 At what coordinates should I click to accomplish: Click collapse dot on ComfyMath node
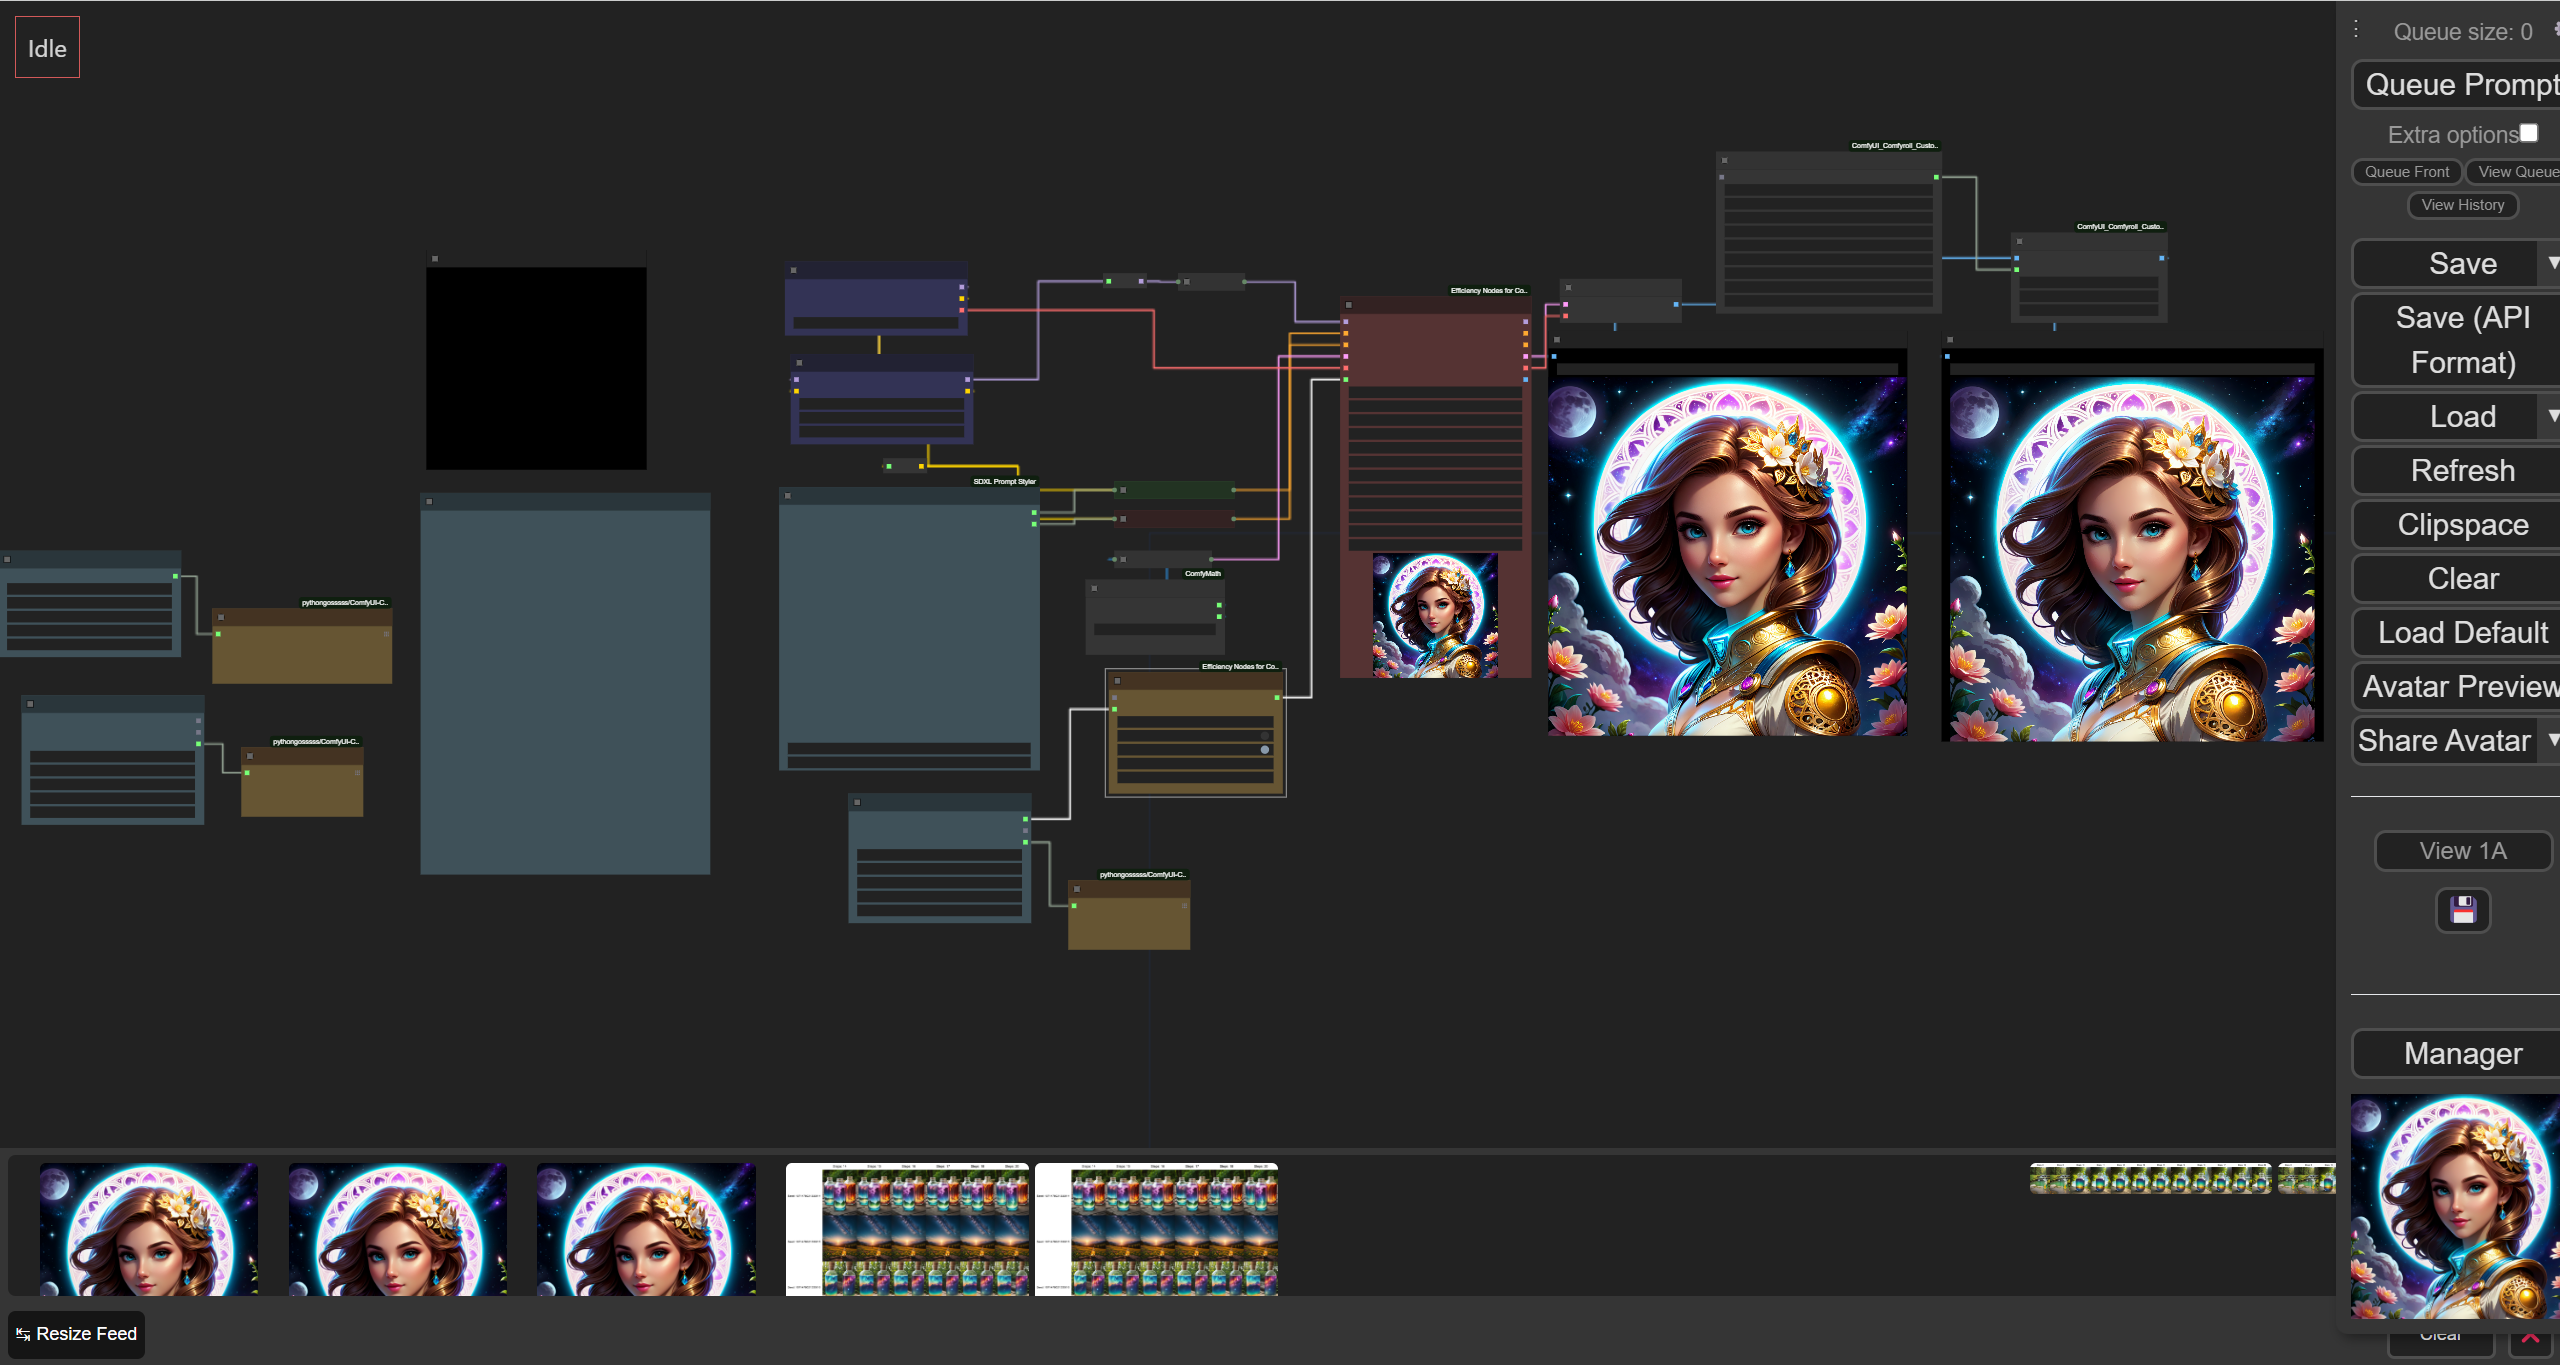point(1095,588)
